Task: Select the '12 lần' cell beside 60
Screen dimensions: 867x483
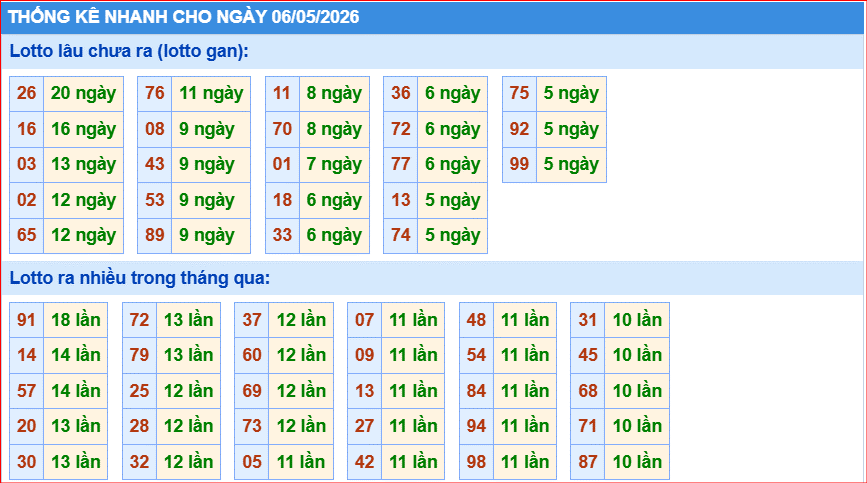Action: (301, 355)
